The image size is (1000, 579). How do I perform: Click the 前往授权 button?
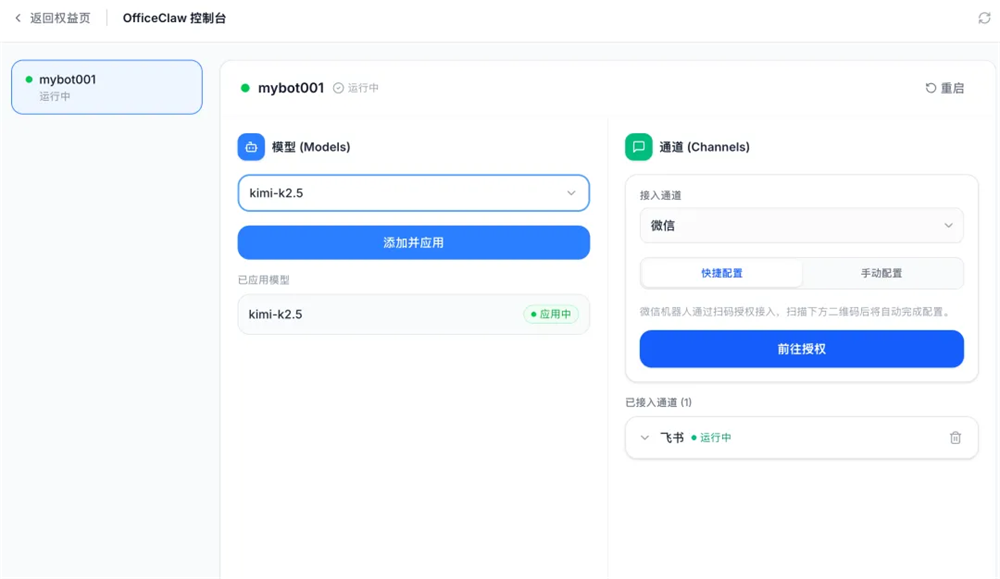(801, 349)
